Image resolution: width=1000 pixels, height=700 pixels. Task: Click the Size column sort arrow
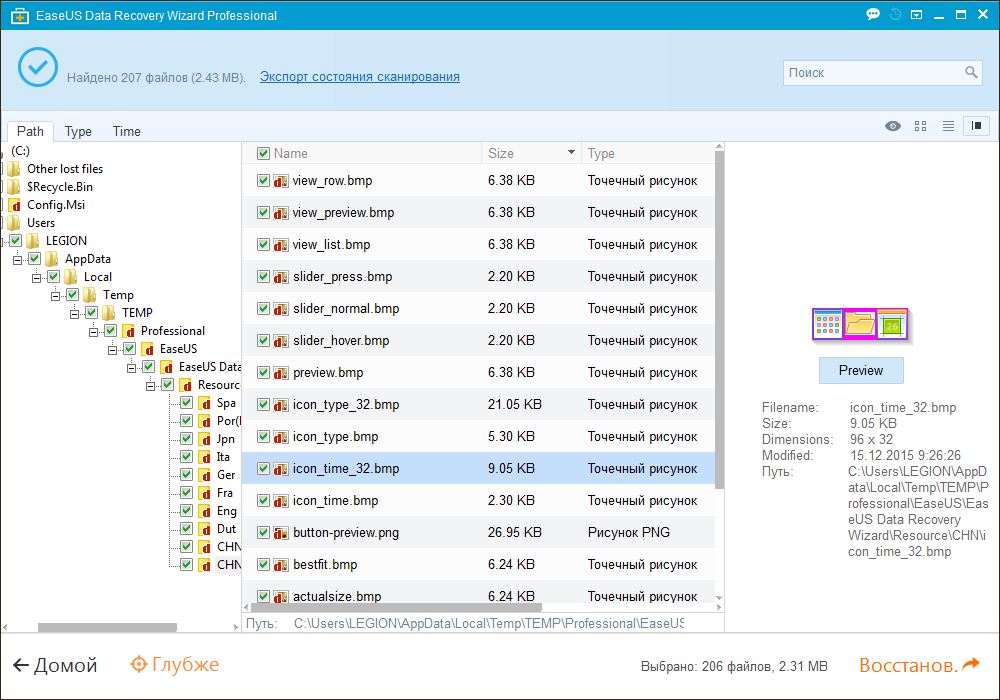pyautogui.click(x=571, y=152)
